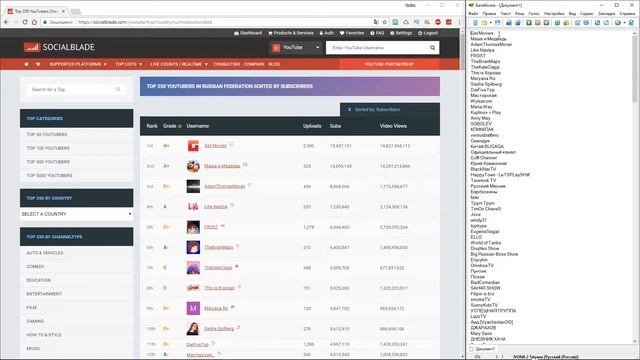The image size is (640, 360).
Task: Open the Favorites link
Action: [x=352, y=33]
